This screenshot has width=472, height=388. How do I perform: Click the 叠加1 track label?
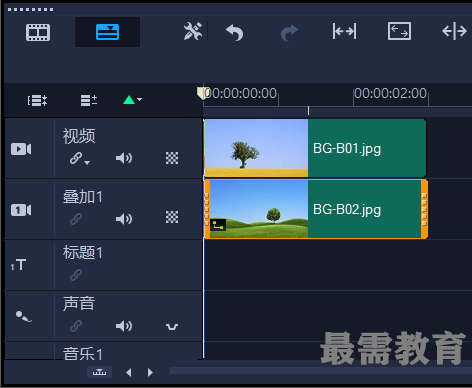[x=83, y=197]
